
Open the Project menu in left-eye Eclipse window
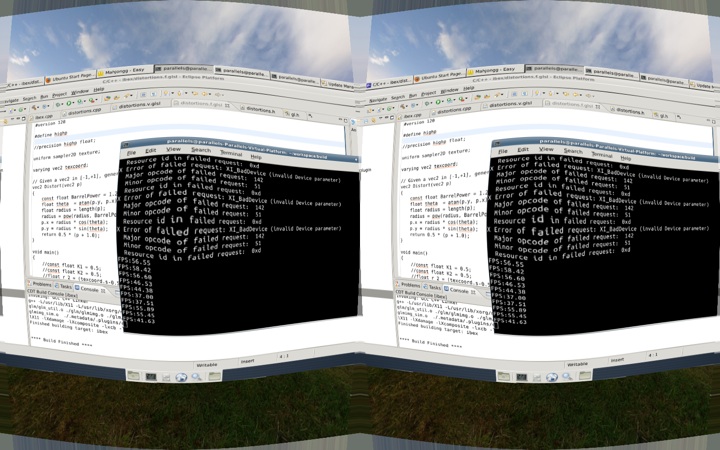pos(59,94)
